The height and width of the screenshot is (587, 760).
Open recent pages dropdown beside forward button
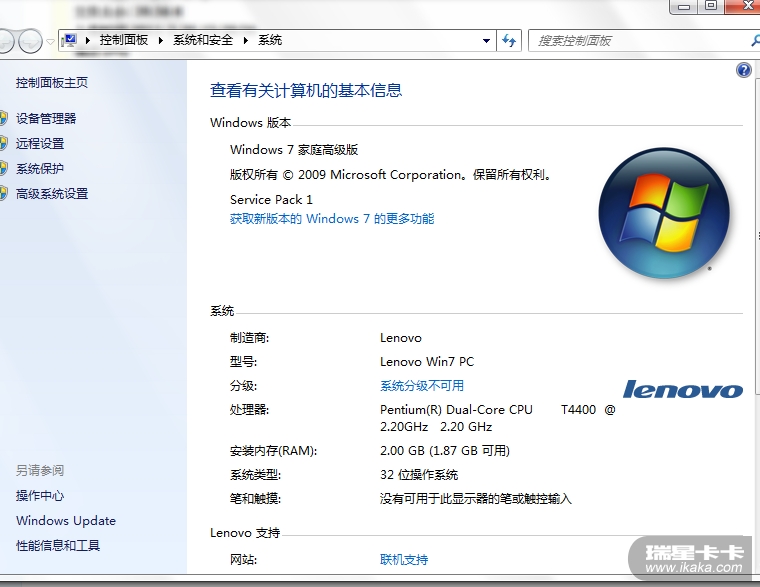pos(50,42)
